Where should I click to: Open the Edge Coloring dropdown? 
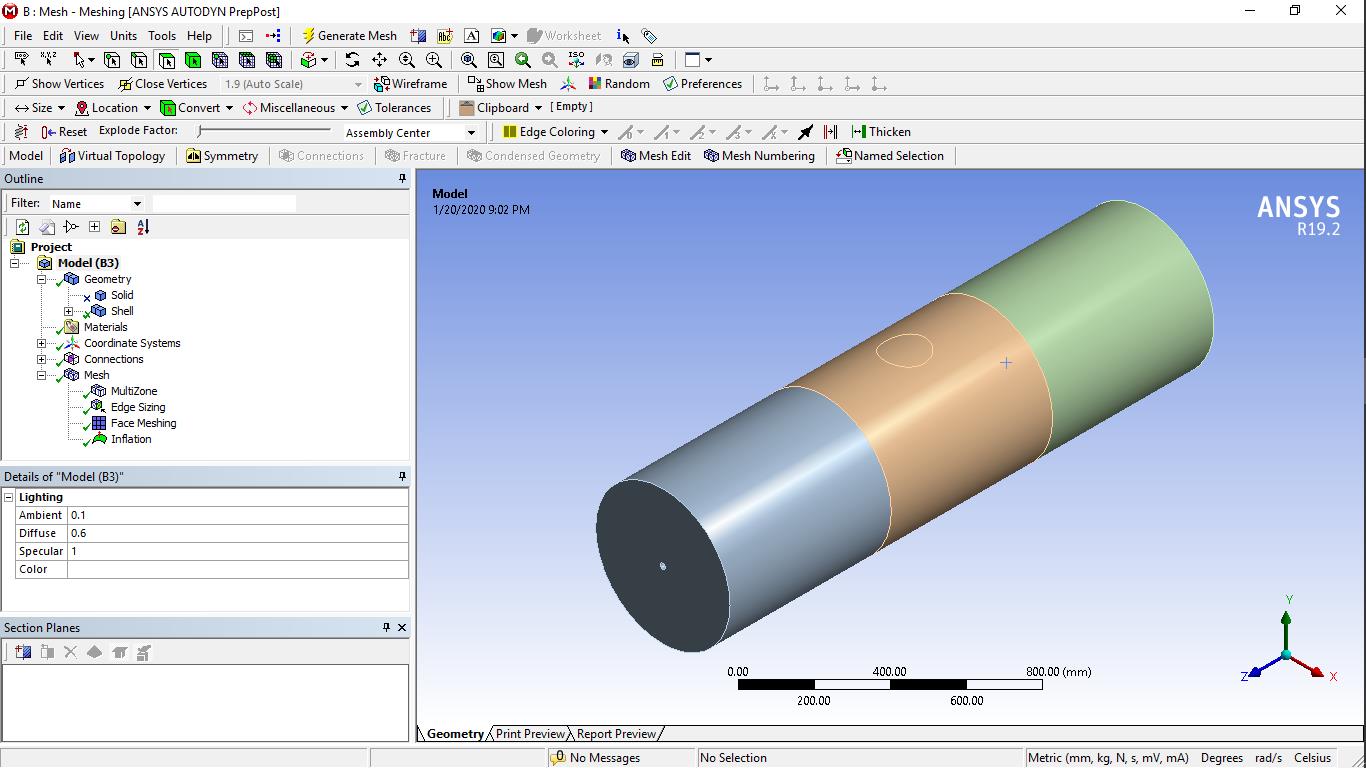tap(603, 132)
